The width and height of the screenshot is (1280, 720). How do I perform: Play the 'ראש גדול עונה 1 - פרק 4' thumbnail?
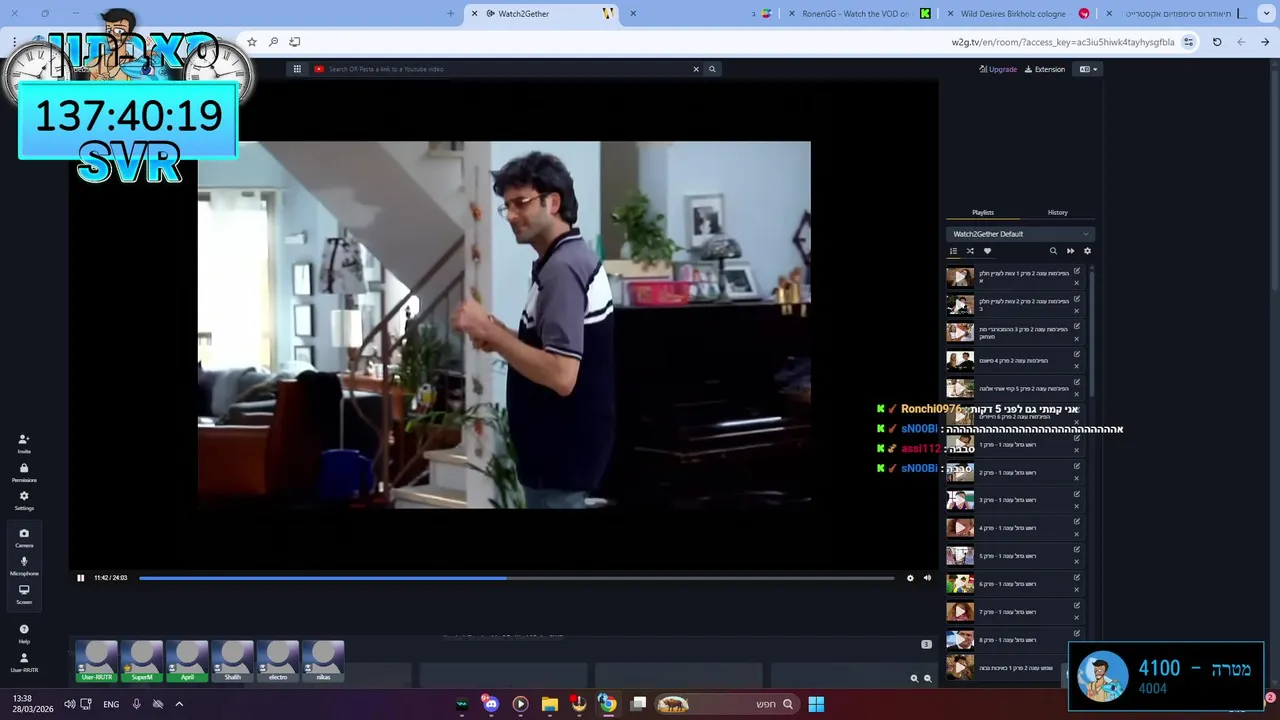tap(960, 528)
